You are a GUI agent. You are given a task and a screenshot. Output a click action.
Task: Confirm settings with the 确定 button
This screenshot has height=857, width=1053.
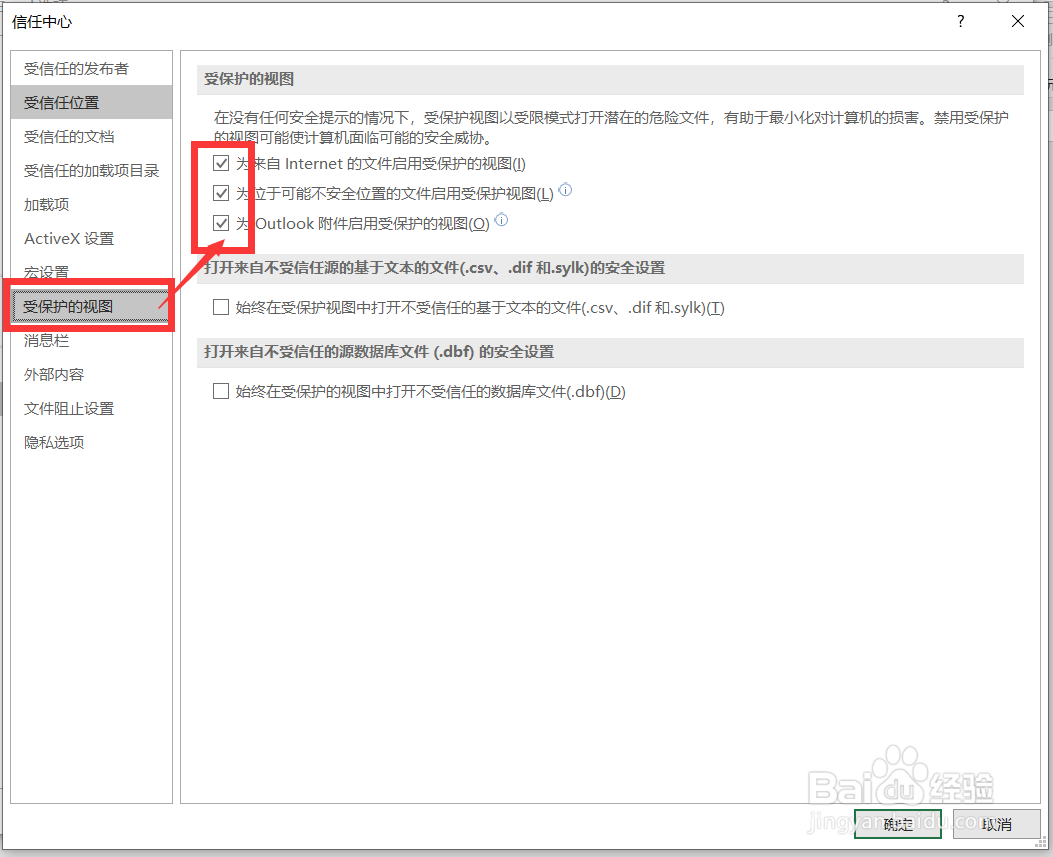tap(897, 824)
